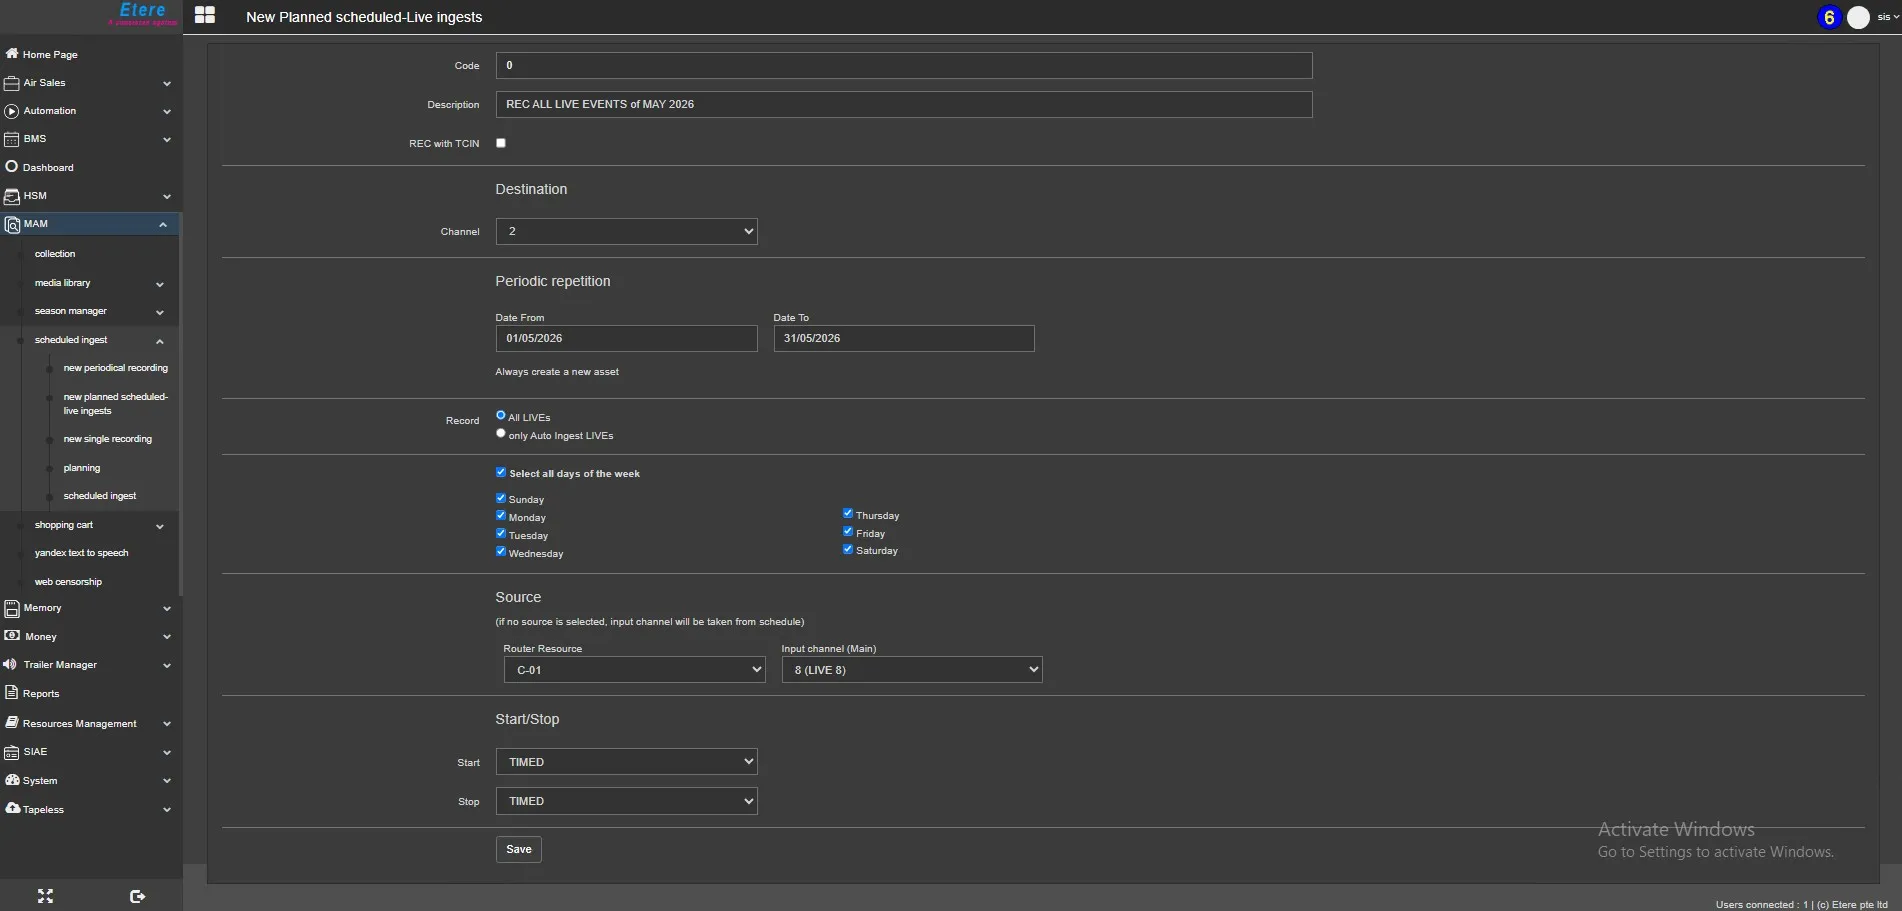
Task: Toggle Select all days of the week
Action: point(501,473)
